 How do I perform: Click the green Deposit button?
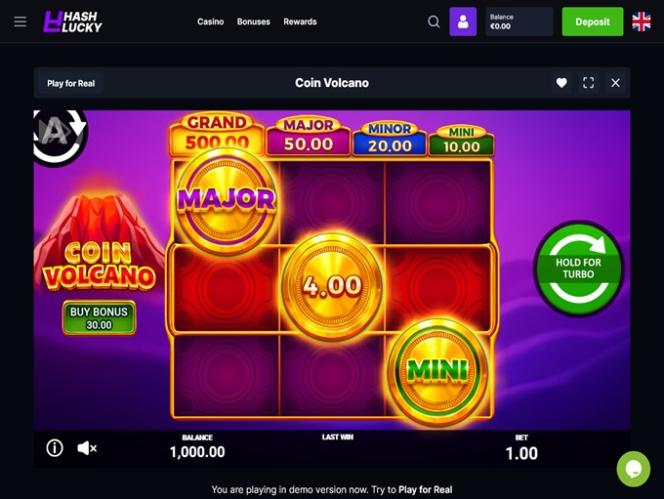(x=592, y=22)
